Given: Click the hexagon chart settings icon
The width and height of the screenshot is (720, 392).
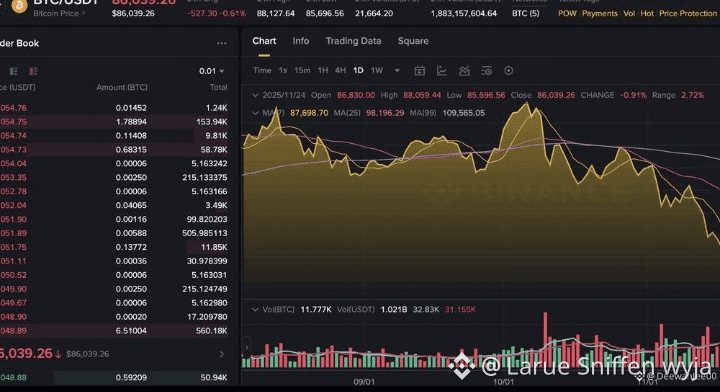Looking at the screenshot, I should [509, 71].
